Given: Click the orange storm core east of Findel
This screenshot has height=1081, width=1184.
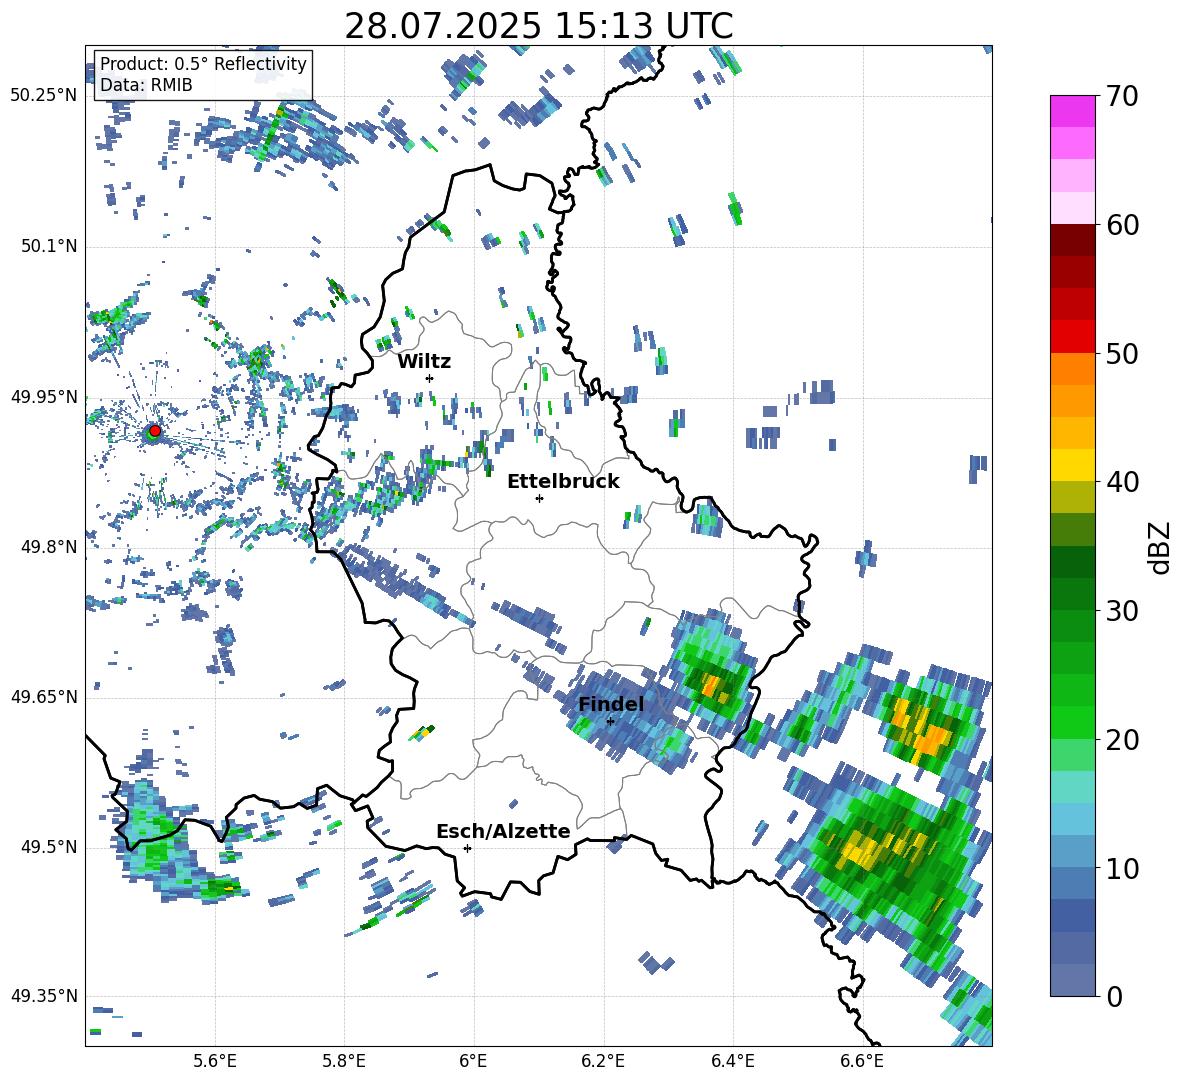Looking at the screenshot, I should click(711, 686).
